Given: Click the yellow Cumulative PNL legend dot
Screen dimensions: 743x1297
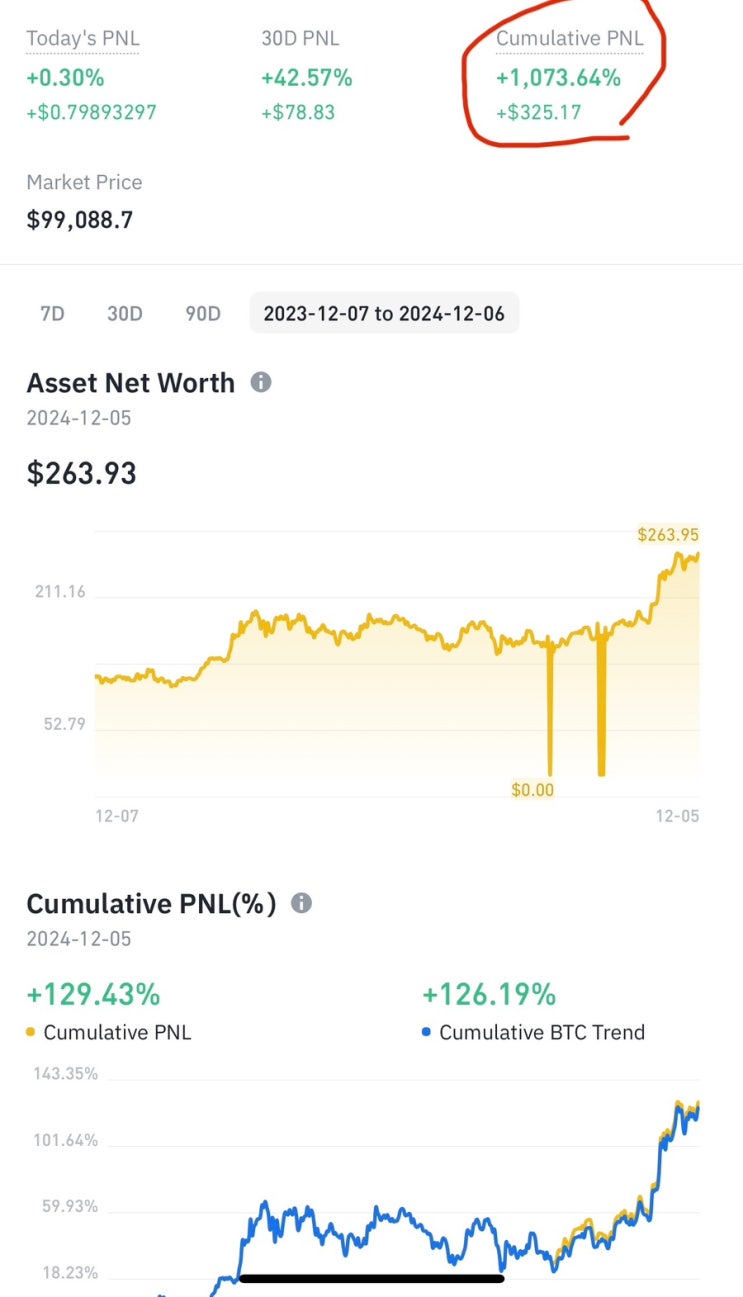Looking at the screenshot, I should (x=31, y=1032).
